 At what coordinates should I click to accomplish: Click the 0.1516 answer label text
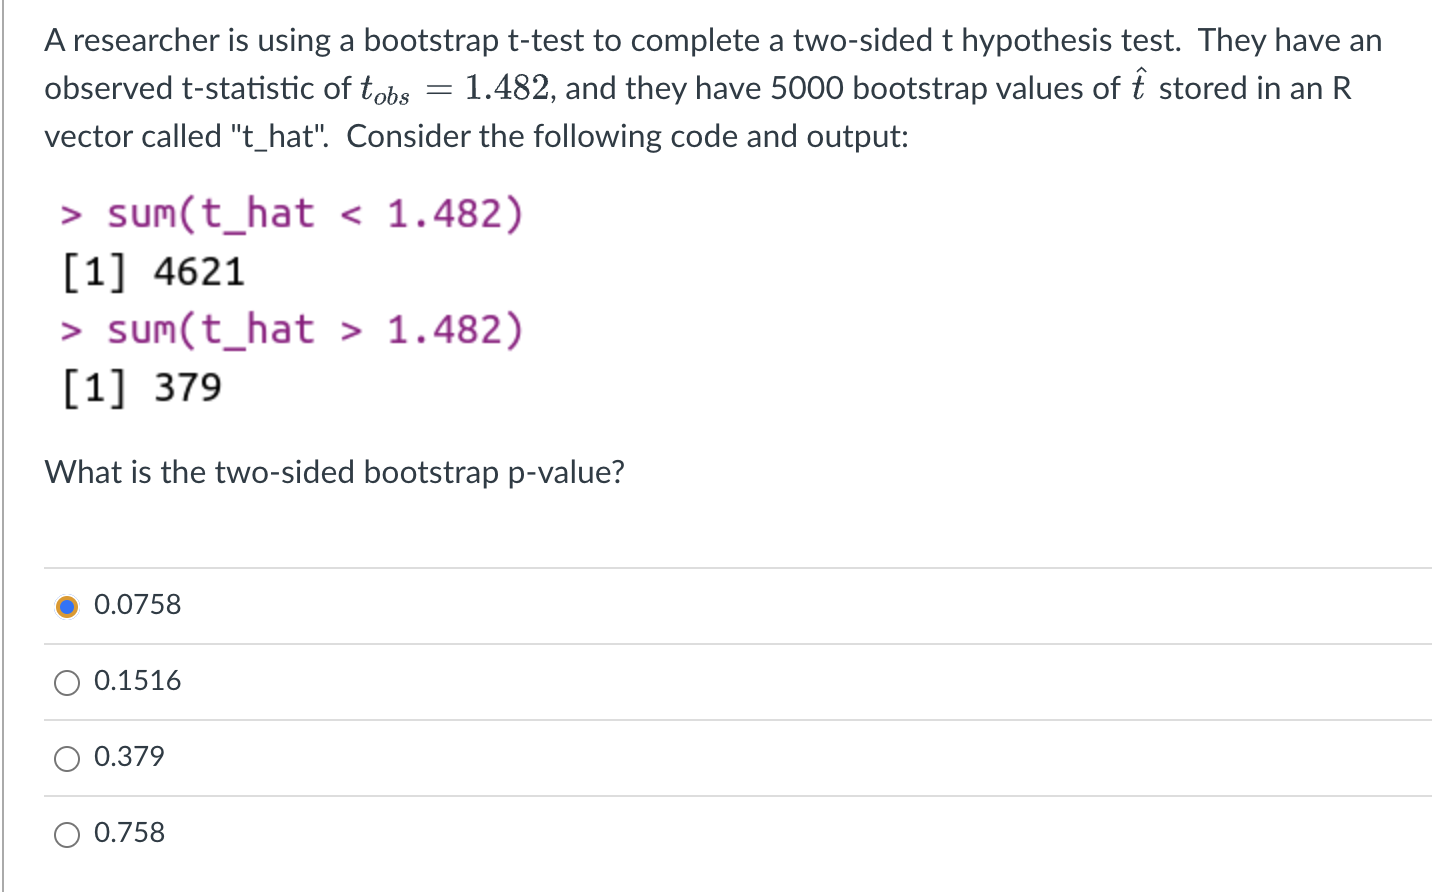pos(137,681)
